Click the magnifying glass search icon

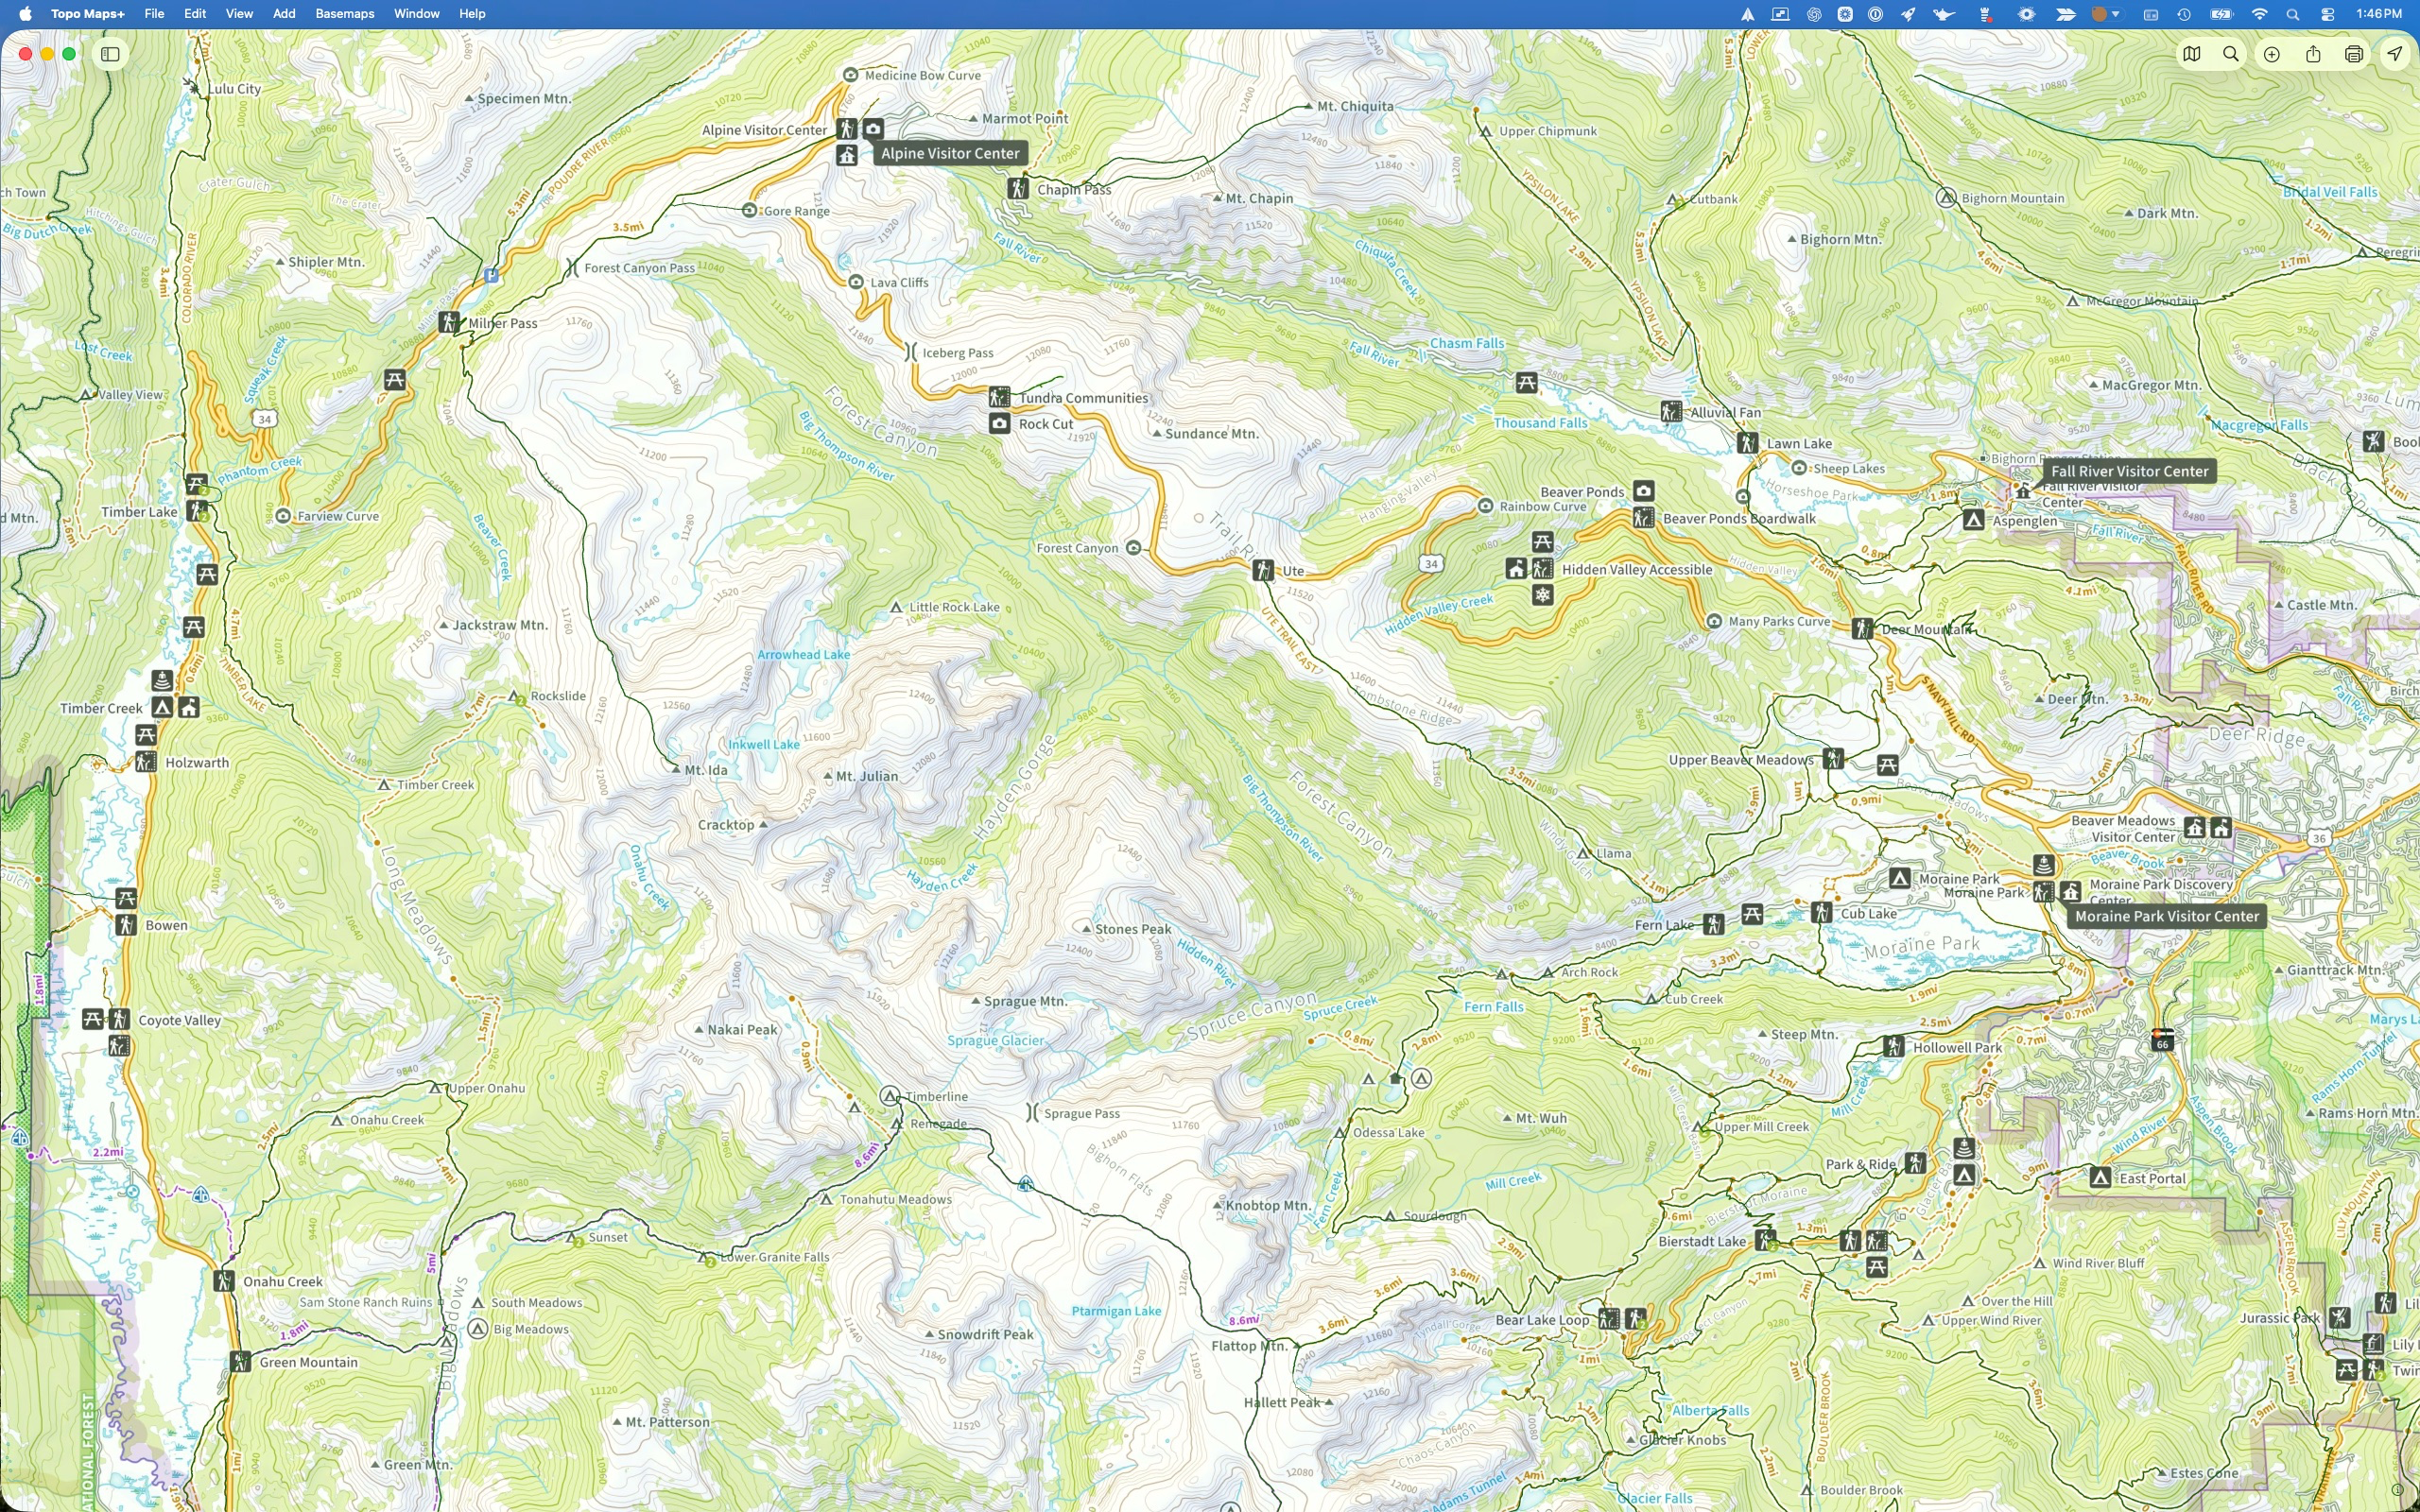click(2231, 54)
